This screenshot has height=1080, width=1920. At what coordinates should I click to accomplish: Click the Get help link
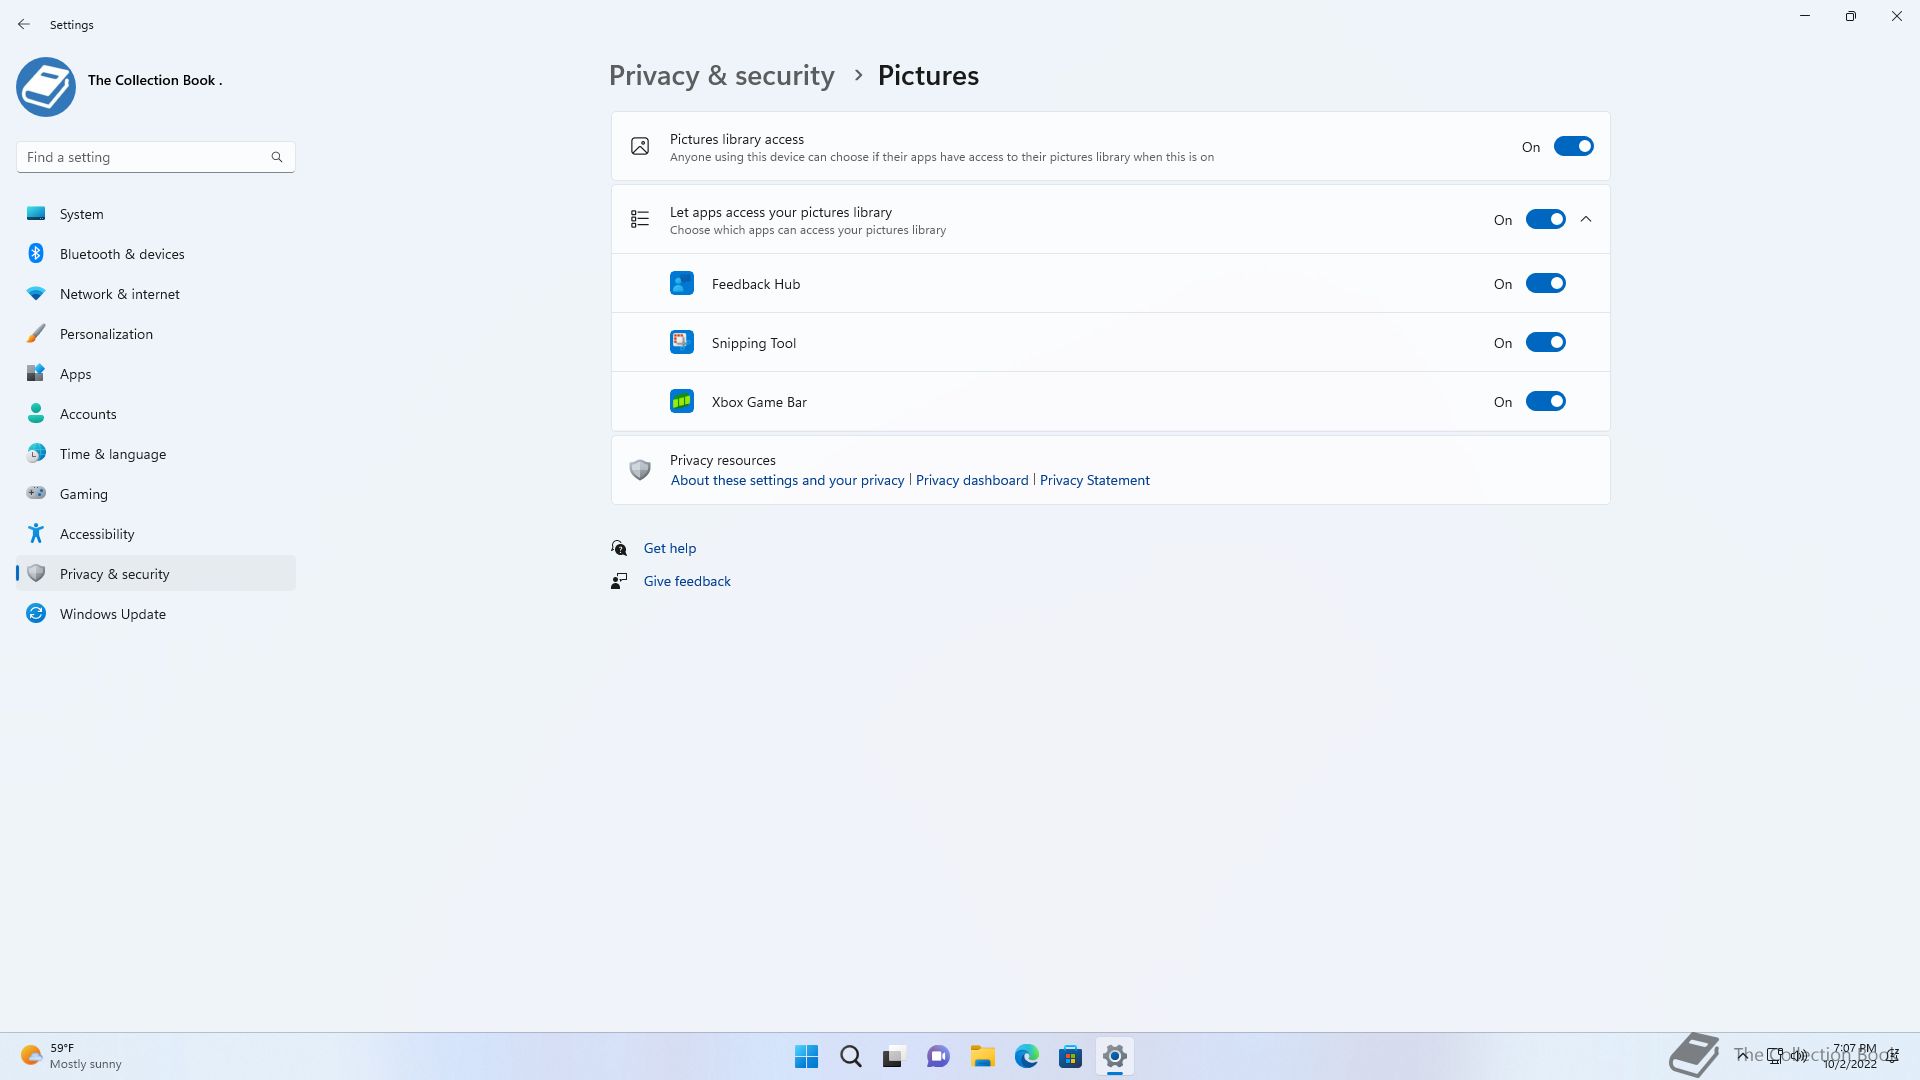[669, 548]
